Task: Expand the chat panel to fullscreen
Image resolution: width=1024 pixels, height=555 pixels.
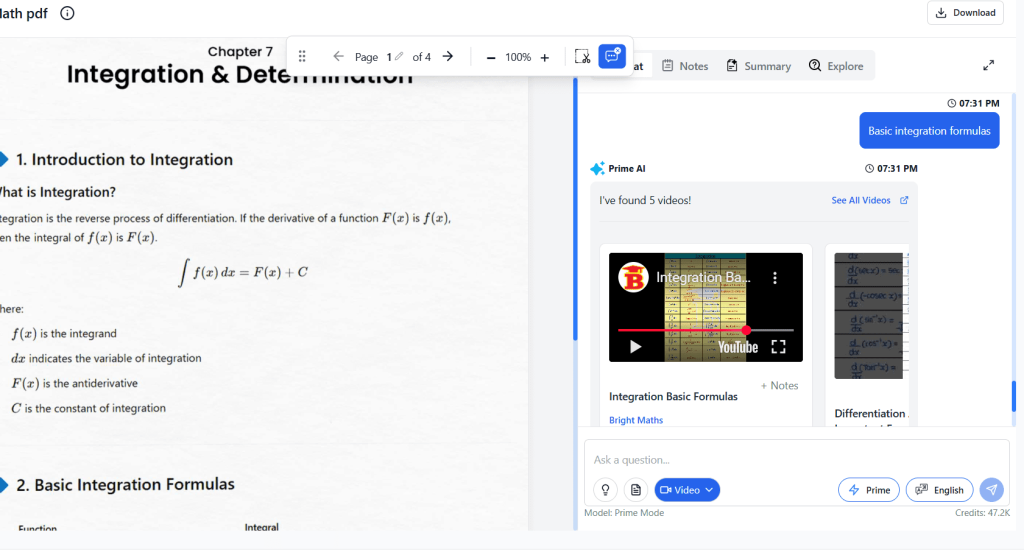Action: click(988, 66)
